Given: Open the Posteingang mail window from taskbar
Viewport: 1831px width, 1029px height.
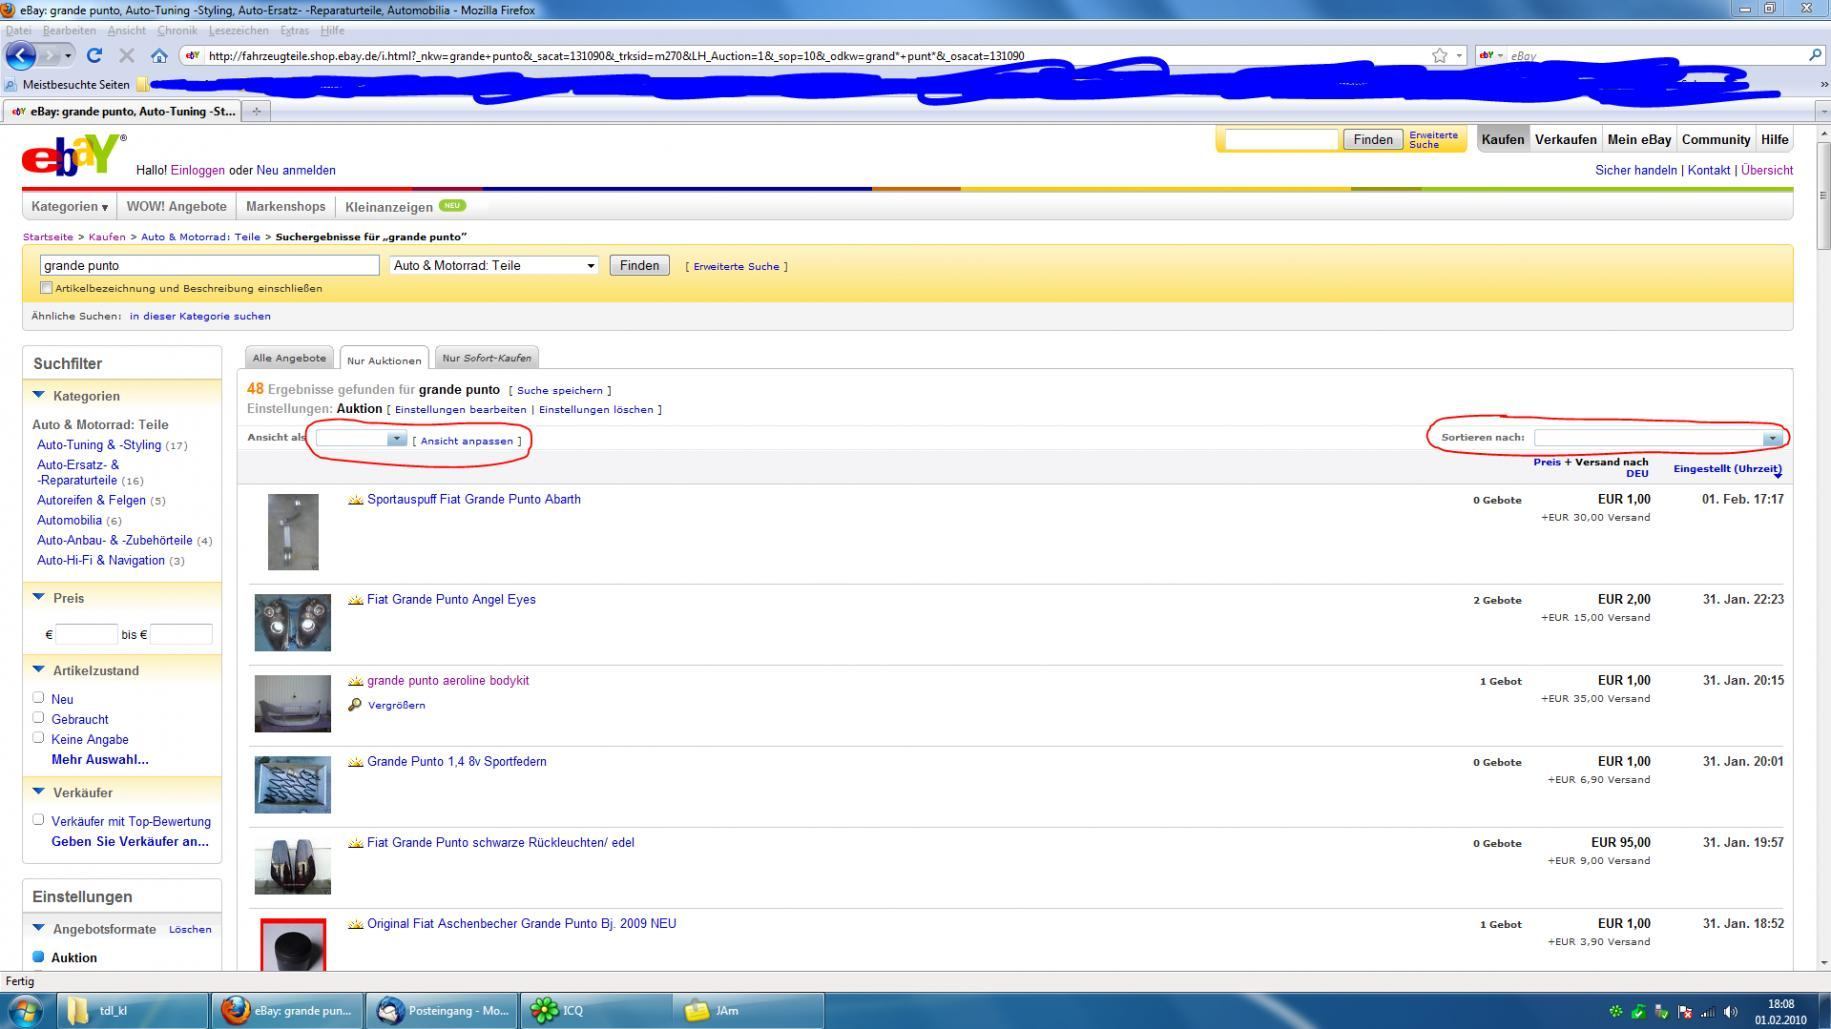Looking at the screenshot, I should (x=443, y=1010).
